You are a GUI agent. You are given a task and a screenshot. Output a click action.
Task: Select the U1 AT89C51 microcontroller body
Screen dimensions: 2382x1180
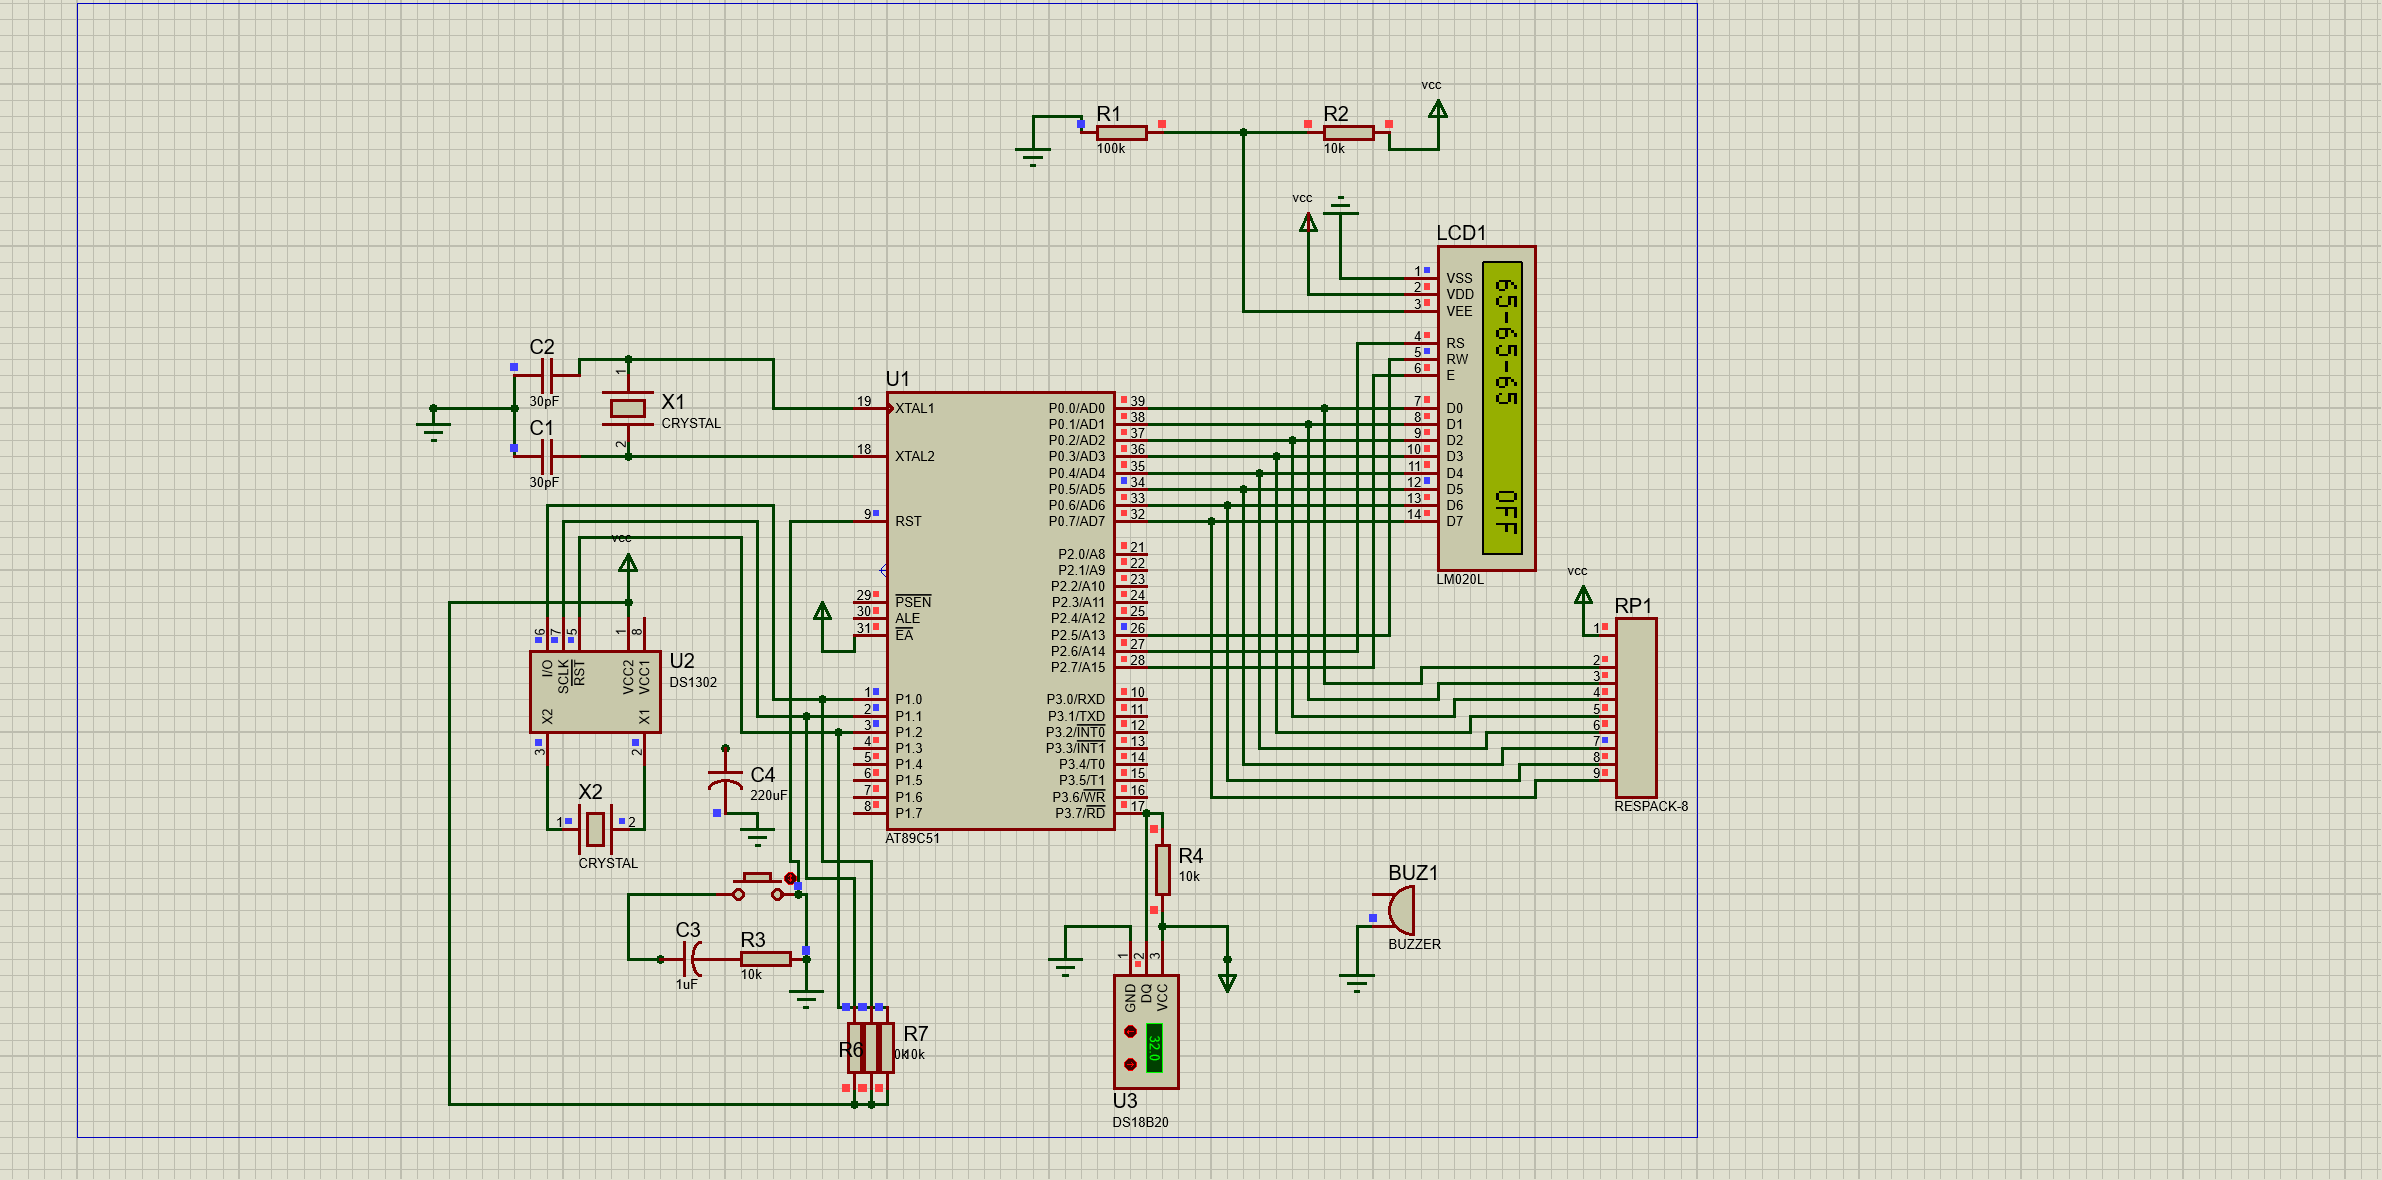click(x=1001, y=611)
